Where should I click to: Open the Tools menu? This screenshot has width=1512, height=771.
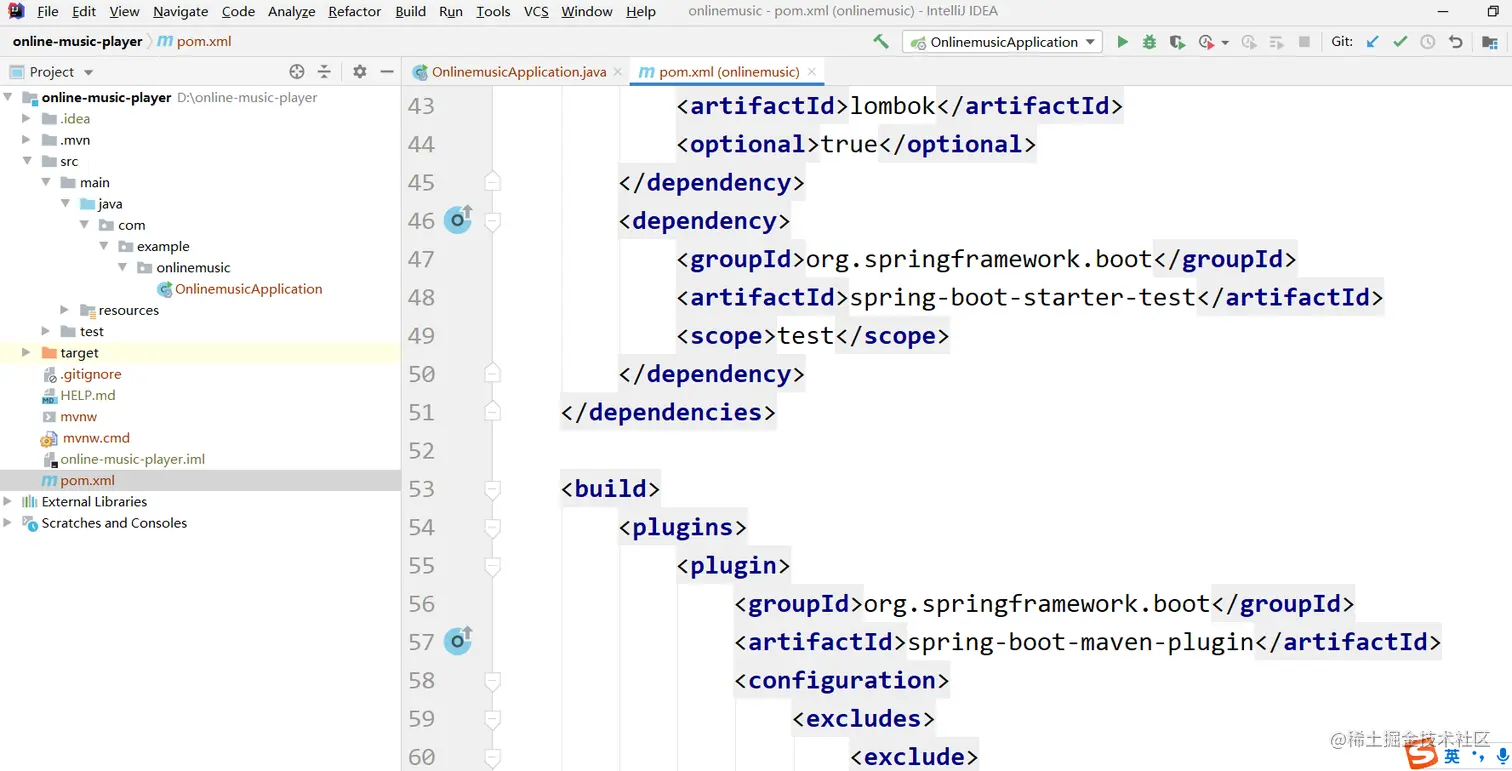click(x=493, y=12)
